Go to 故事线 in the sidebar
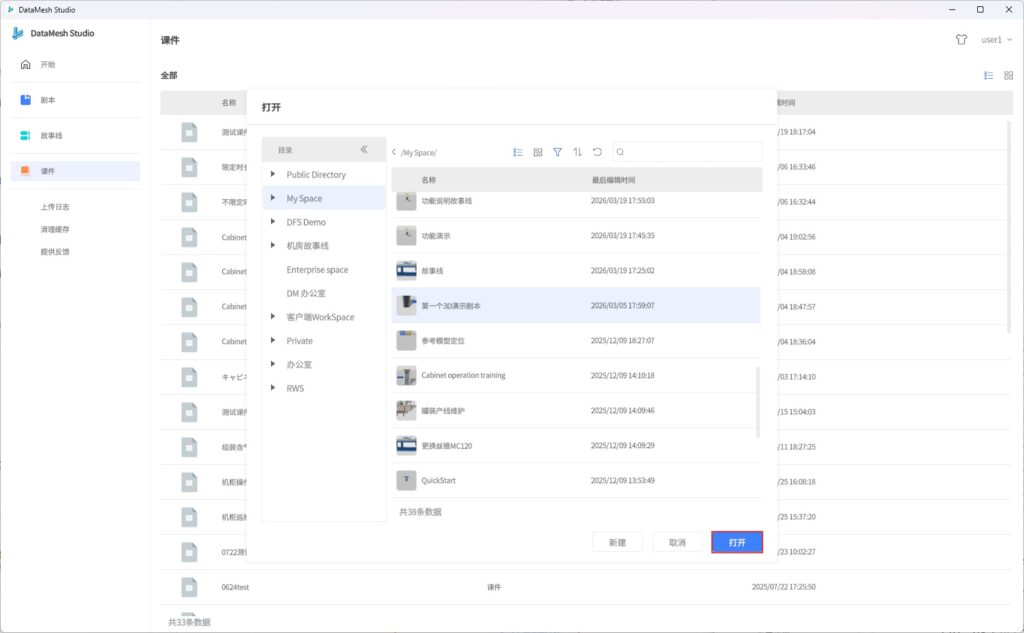1024x633 pixels. click(x=50, y=136)
